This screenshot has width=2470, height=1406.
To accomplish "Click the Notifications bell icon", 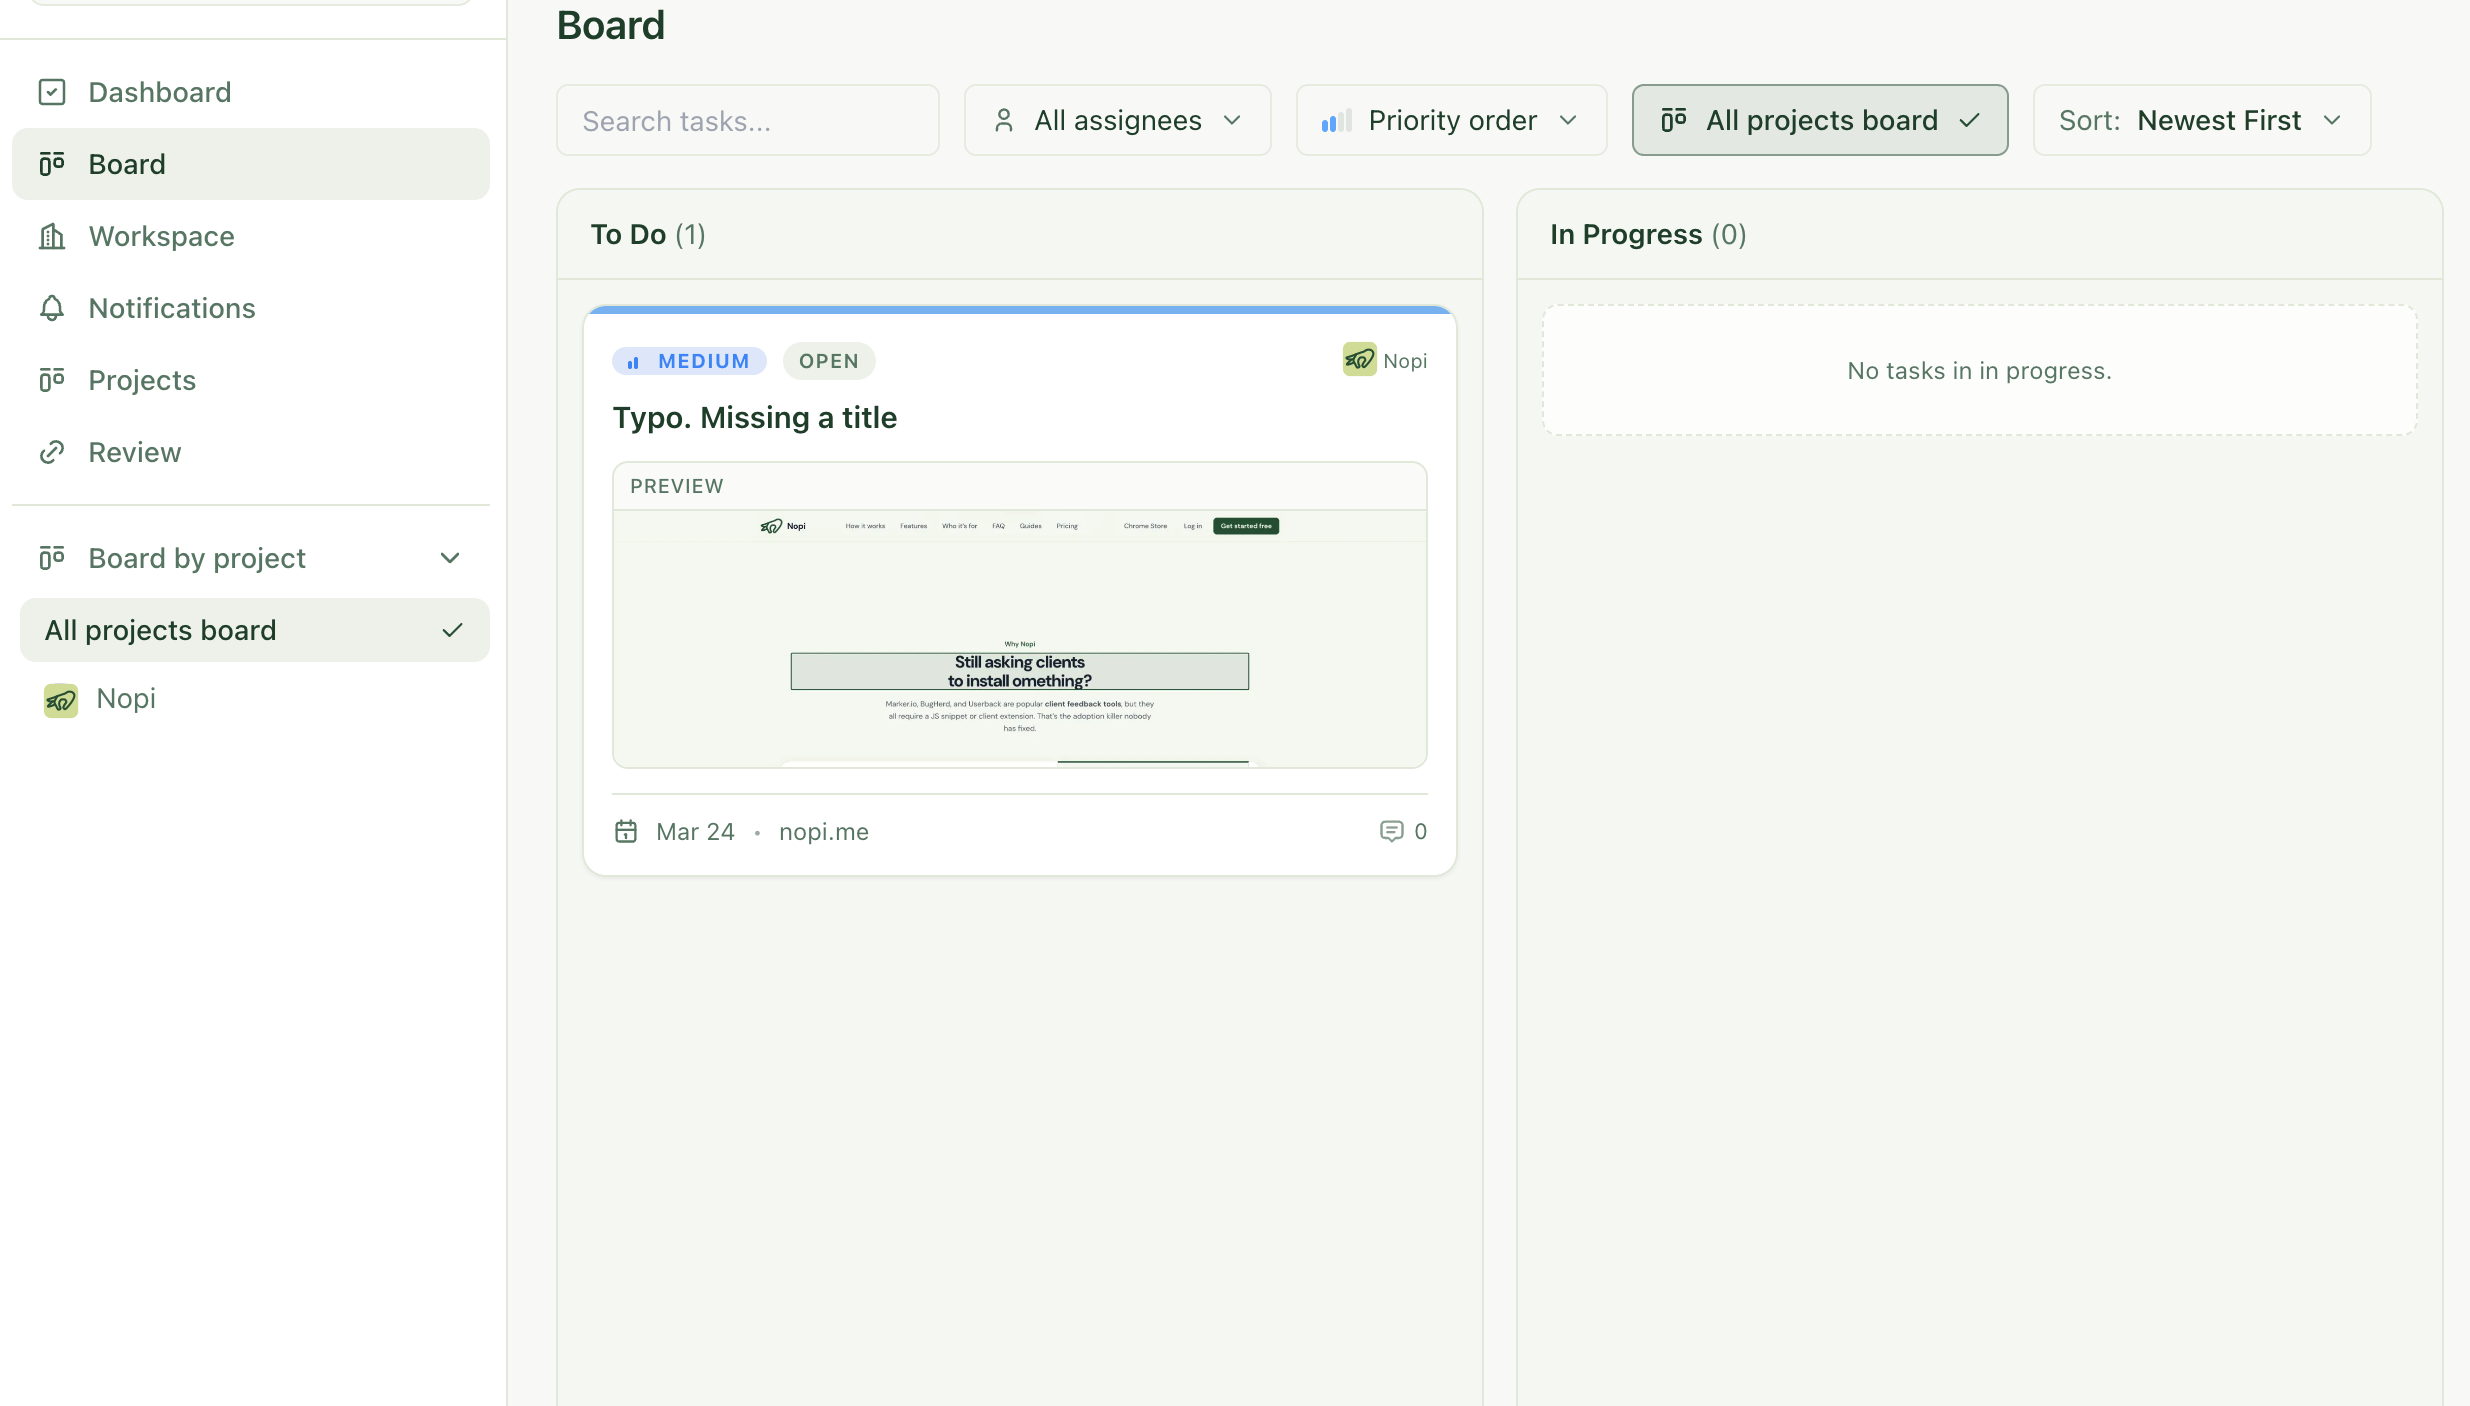I will pyautogui.click(x=52, y=308).
